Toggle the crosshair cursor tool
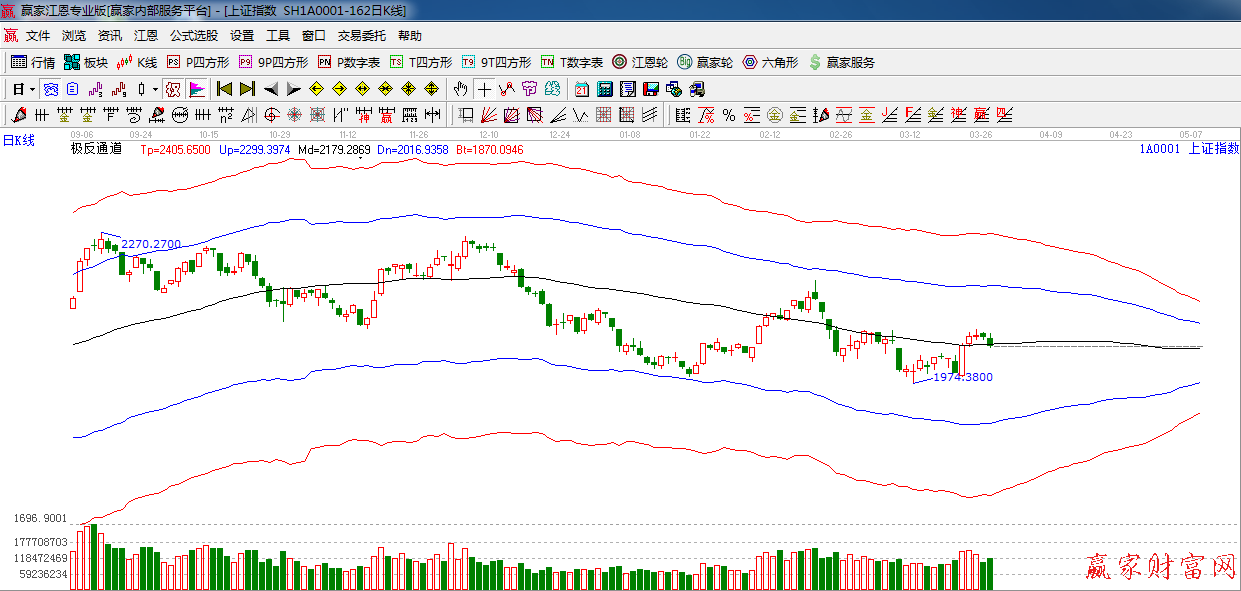This screenshot has width=1241, height=591. [x=484, y=89]
